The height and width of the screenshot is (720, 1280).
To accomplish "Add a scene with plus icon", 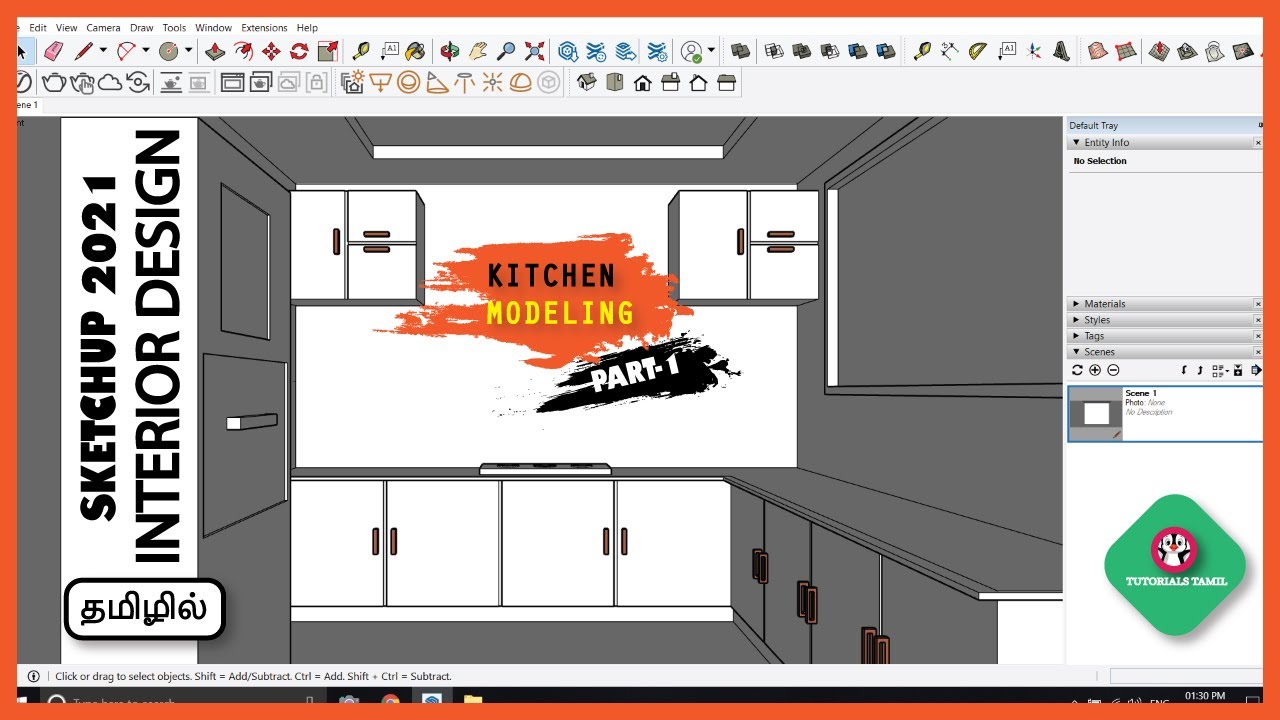I will (1095, 370).
